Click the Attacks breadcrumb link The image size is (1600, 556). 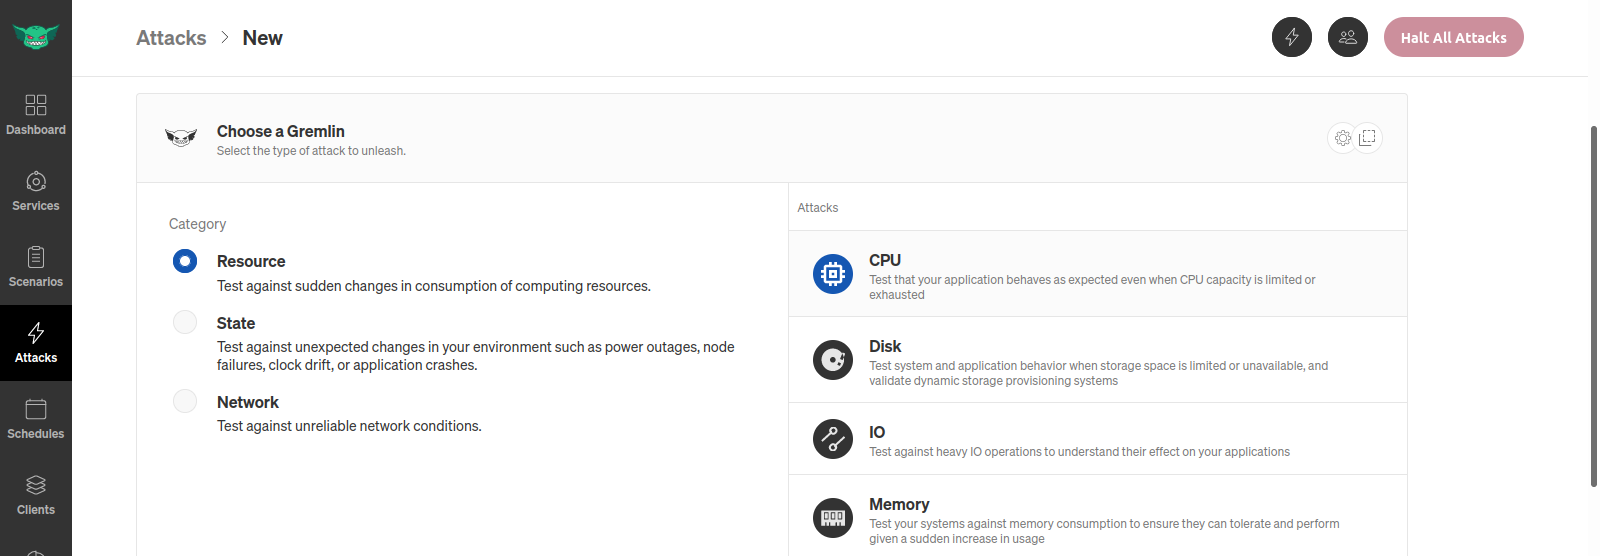coord(171,38)
